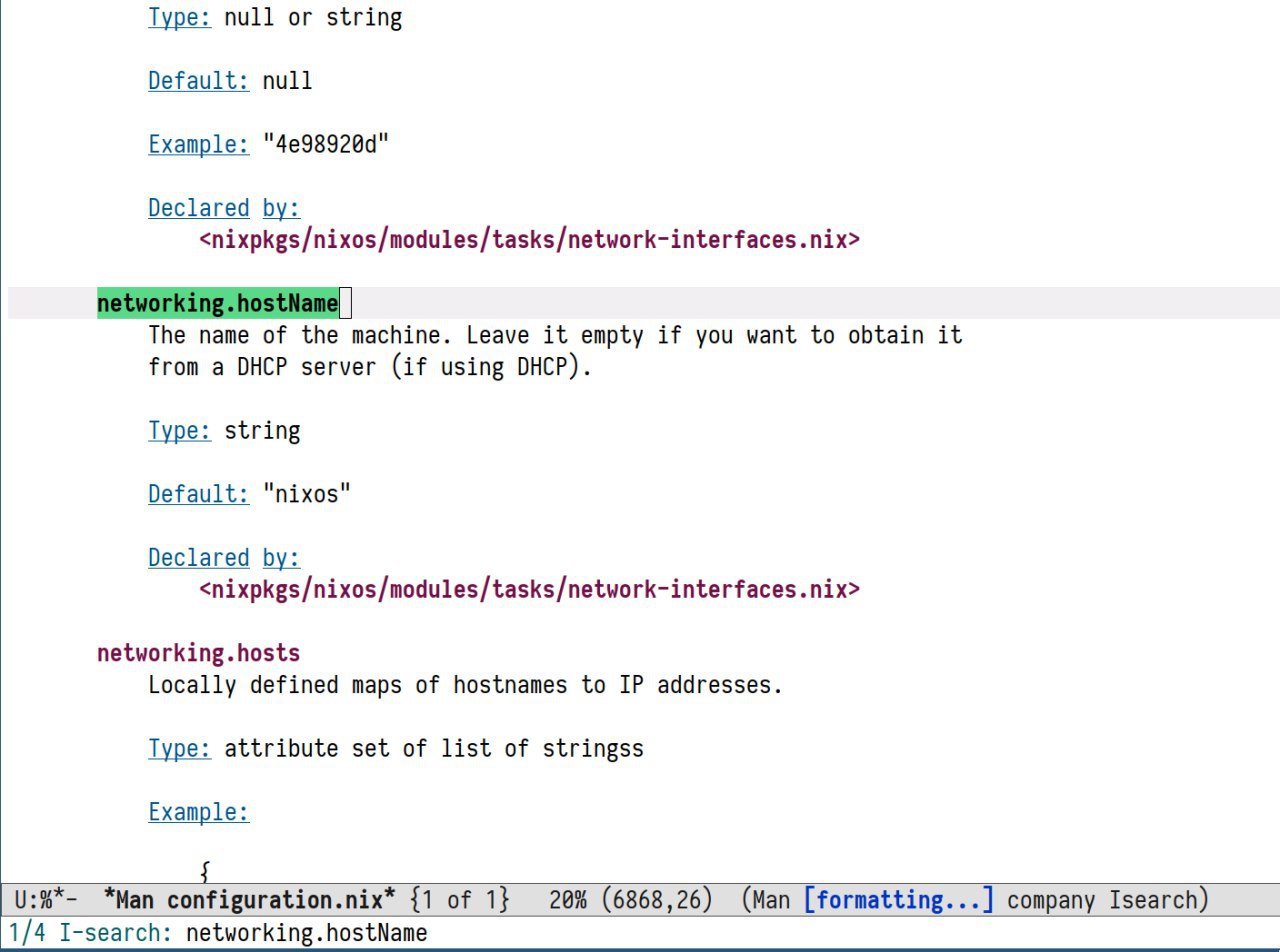Click "Type:" label before string
1280x952 pixels.
(x=180, y=431)
